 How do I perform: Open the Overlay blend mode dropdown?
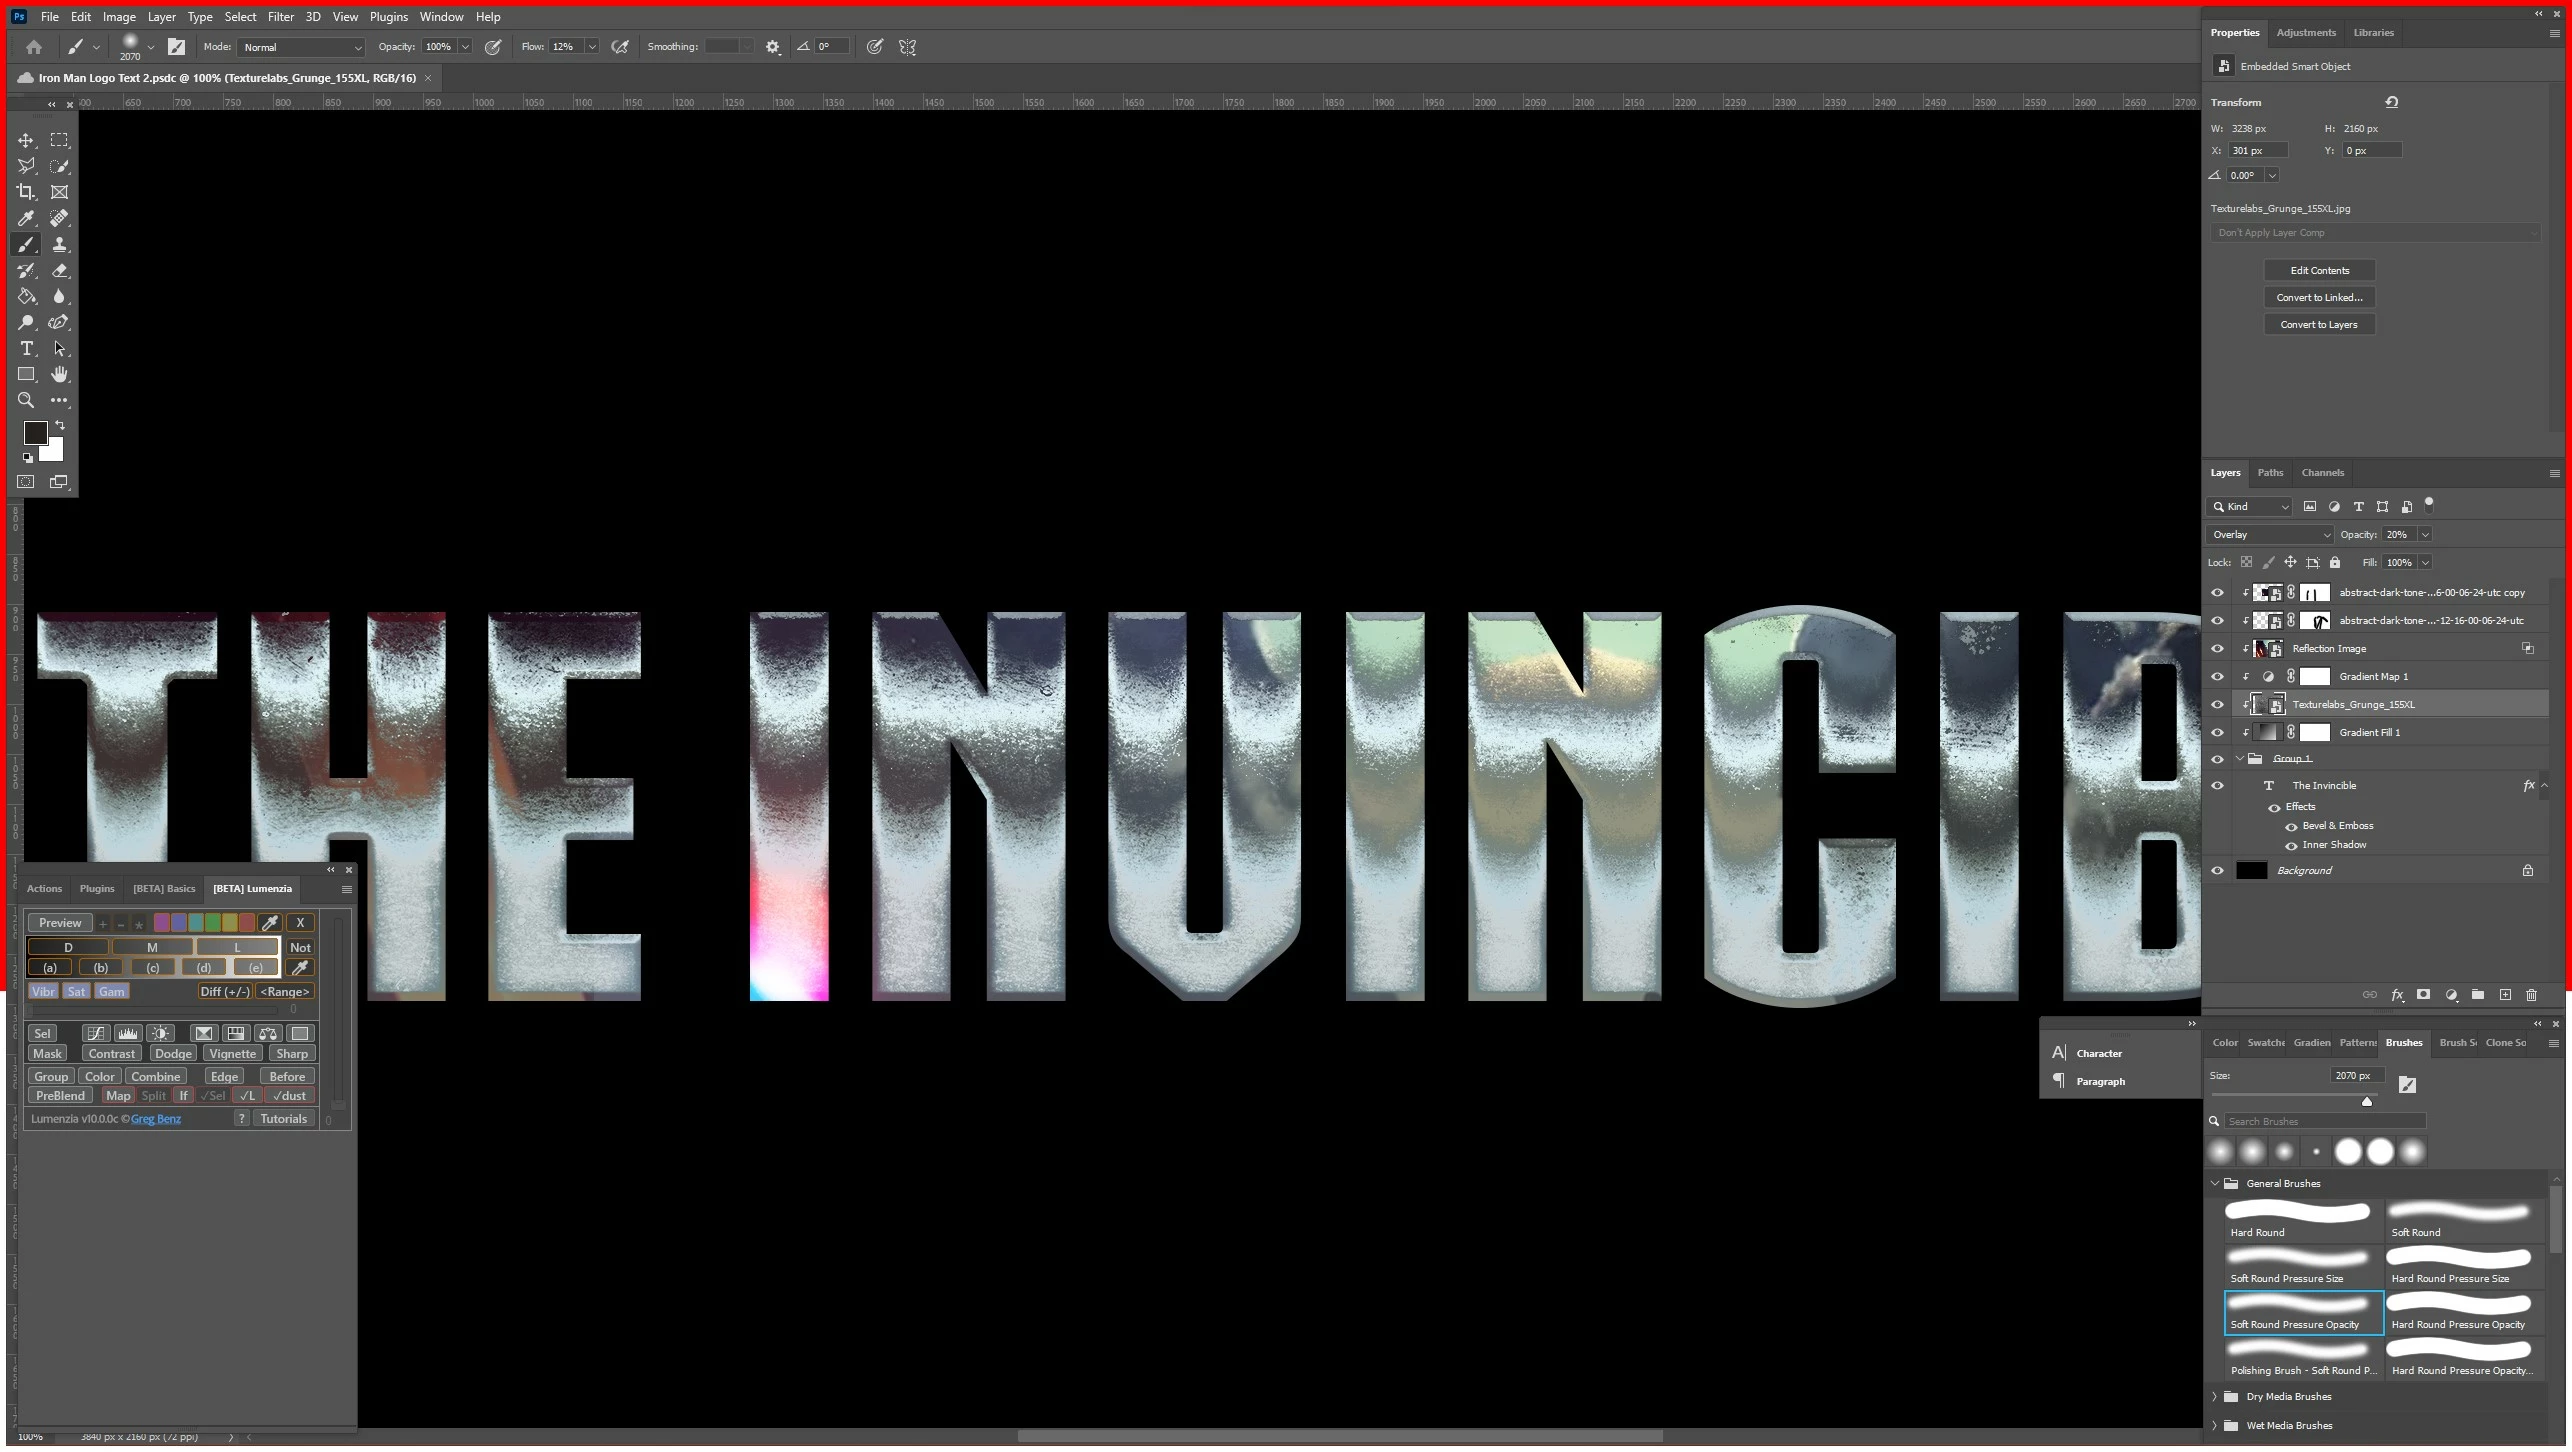tap(2269, 536)
